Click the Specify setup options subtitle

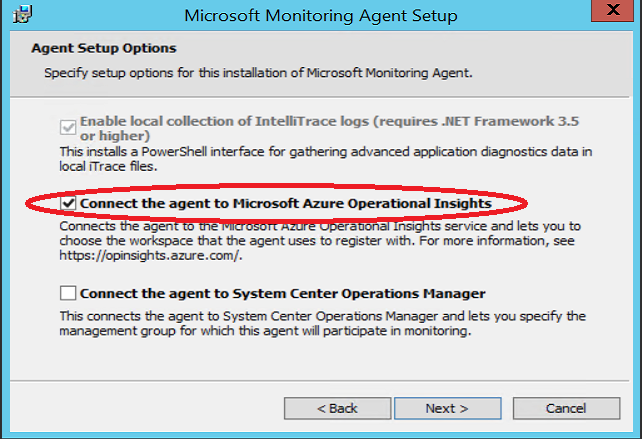click(258, 73)
